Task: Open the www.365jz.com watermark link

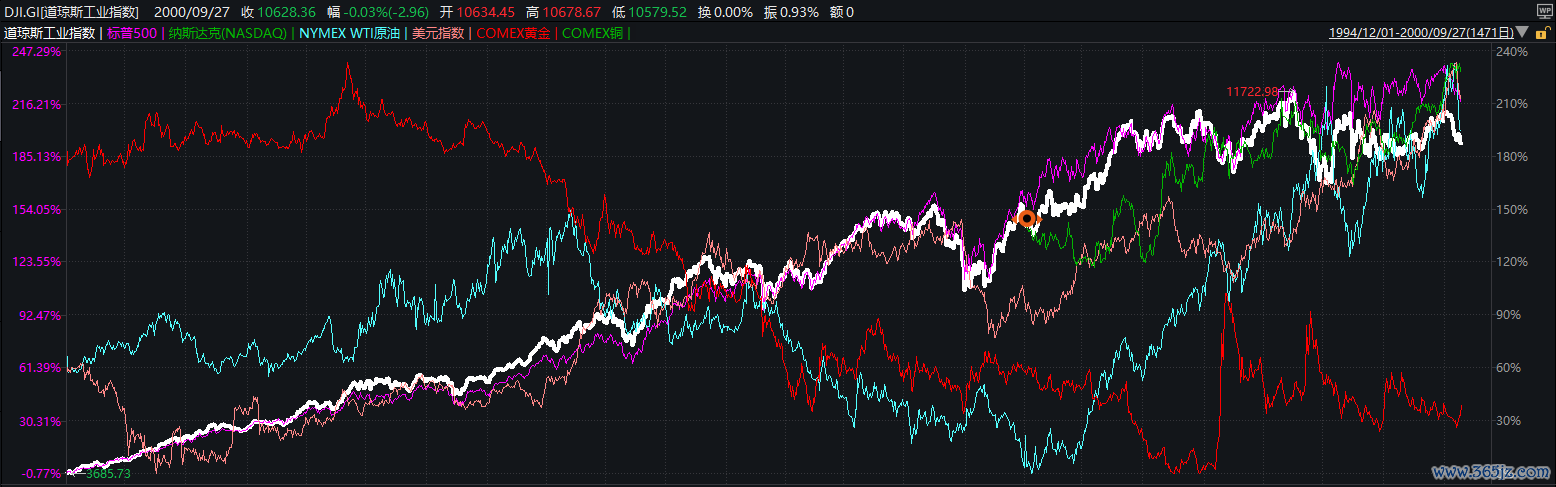Action: (1490, 471)
